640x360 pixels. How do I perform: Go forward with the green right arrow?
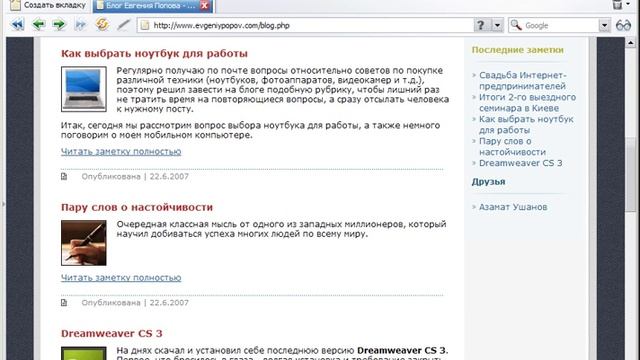click(x=59, y=25)
